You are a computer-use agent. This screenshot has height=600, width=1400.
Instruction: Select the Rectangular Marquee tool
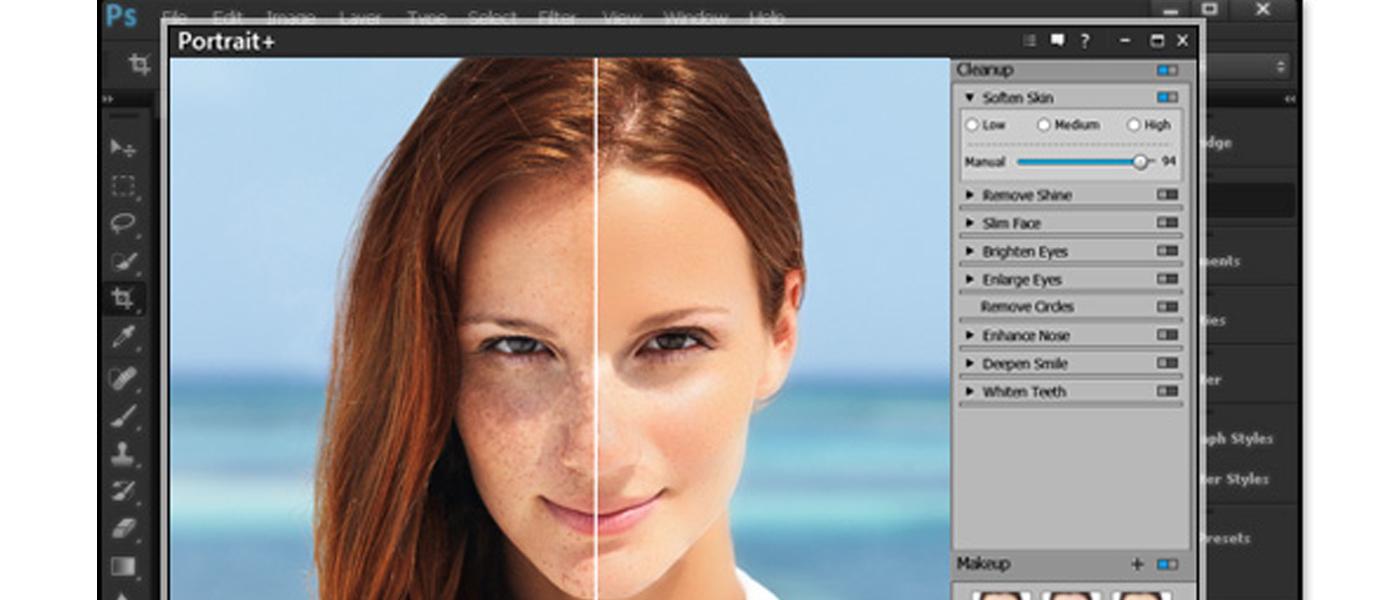(x=124, y=186)
